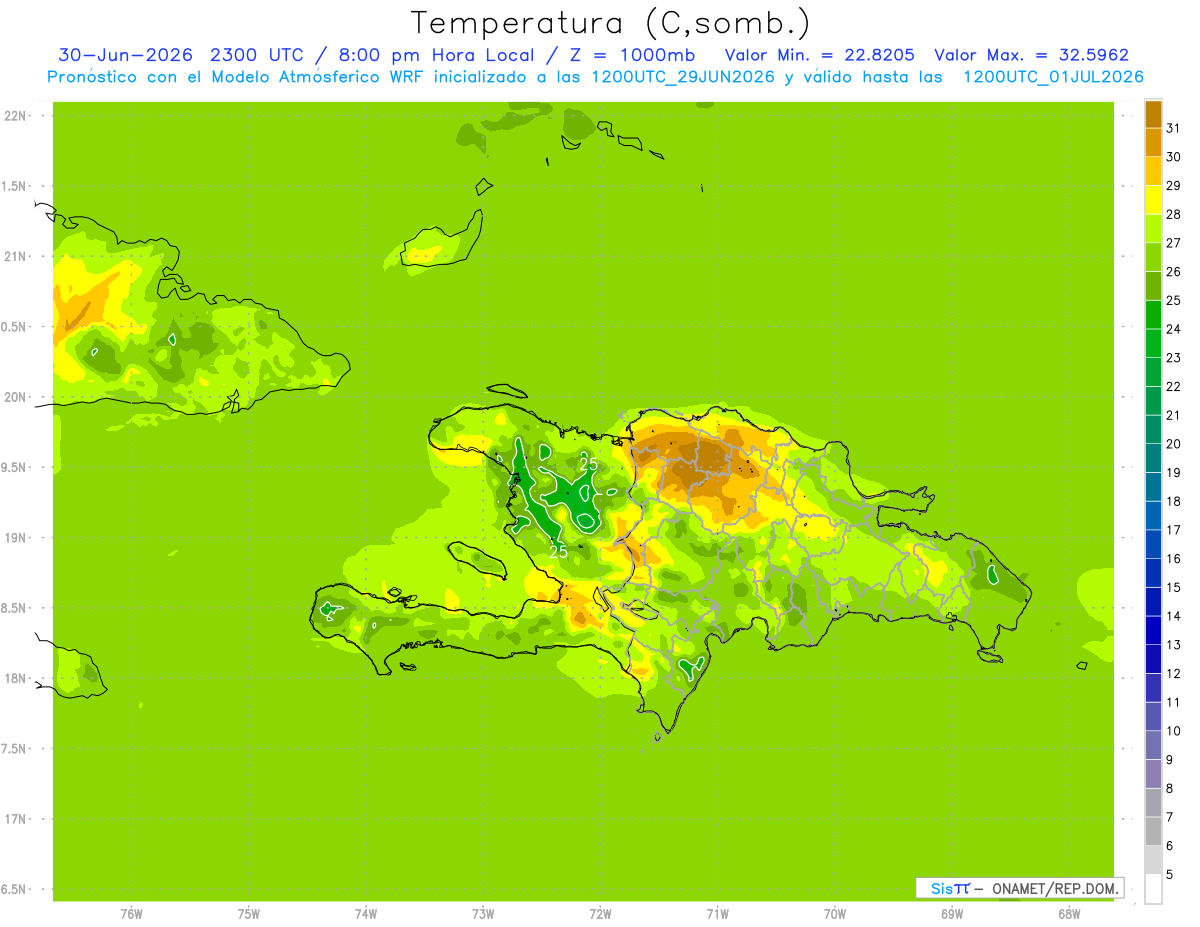
Task: Click the blue color band between 15 and 16
Action: tap(1153, 573)
